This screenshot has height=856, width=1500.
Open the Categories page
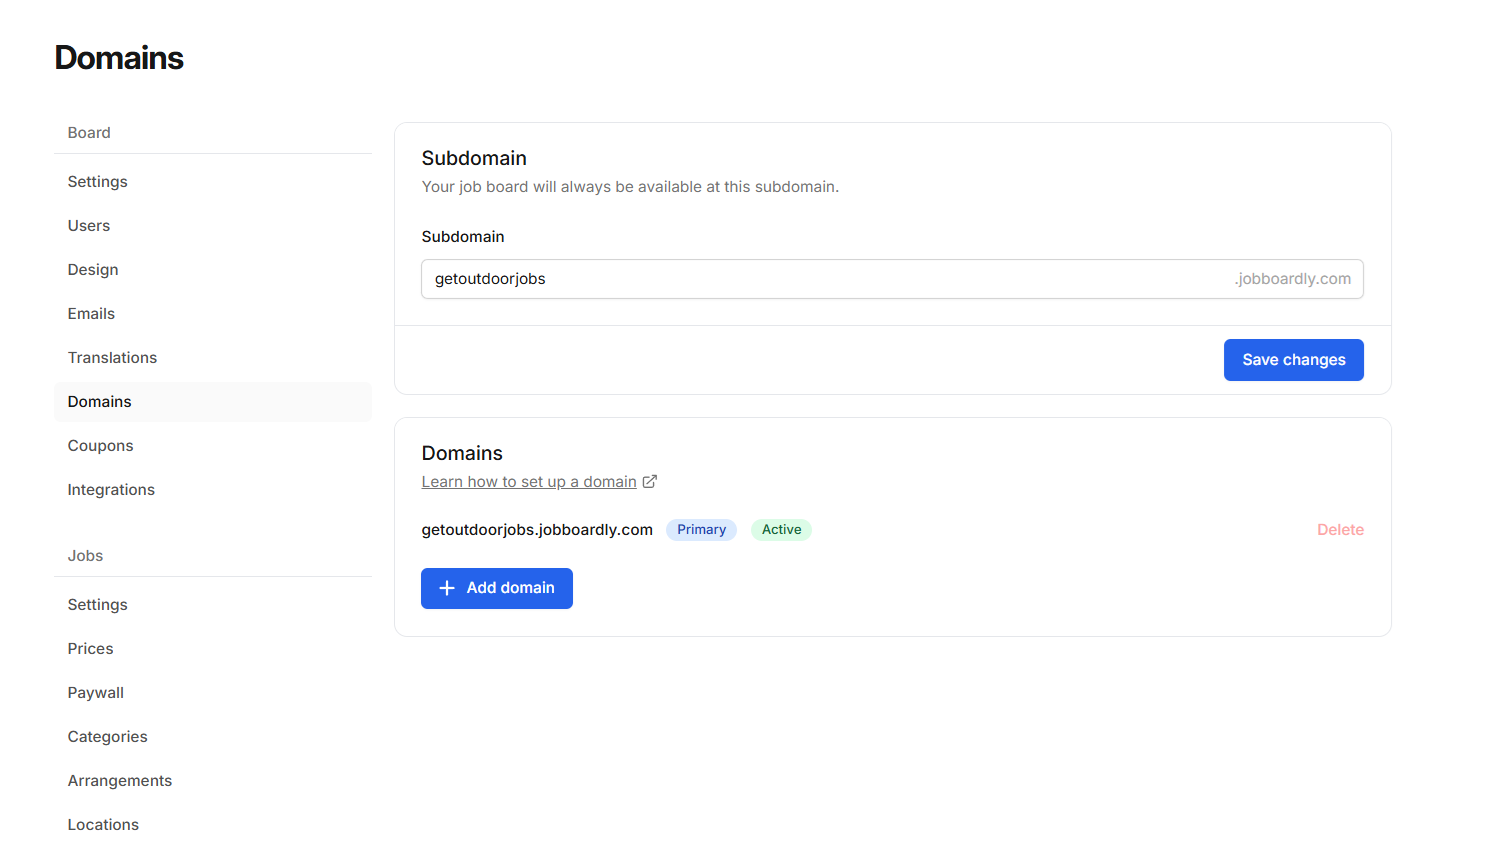(x=107, y=736)
